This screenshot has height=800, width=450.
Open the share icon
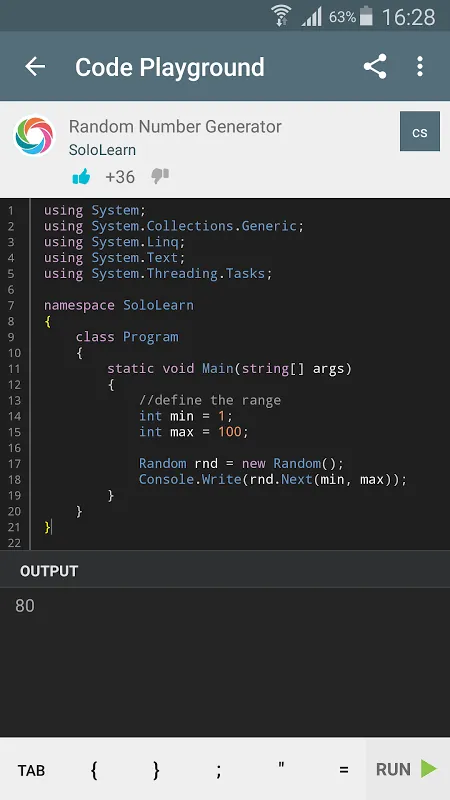tap(375, 66)
